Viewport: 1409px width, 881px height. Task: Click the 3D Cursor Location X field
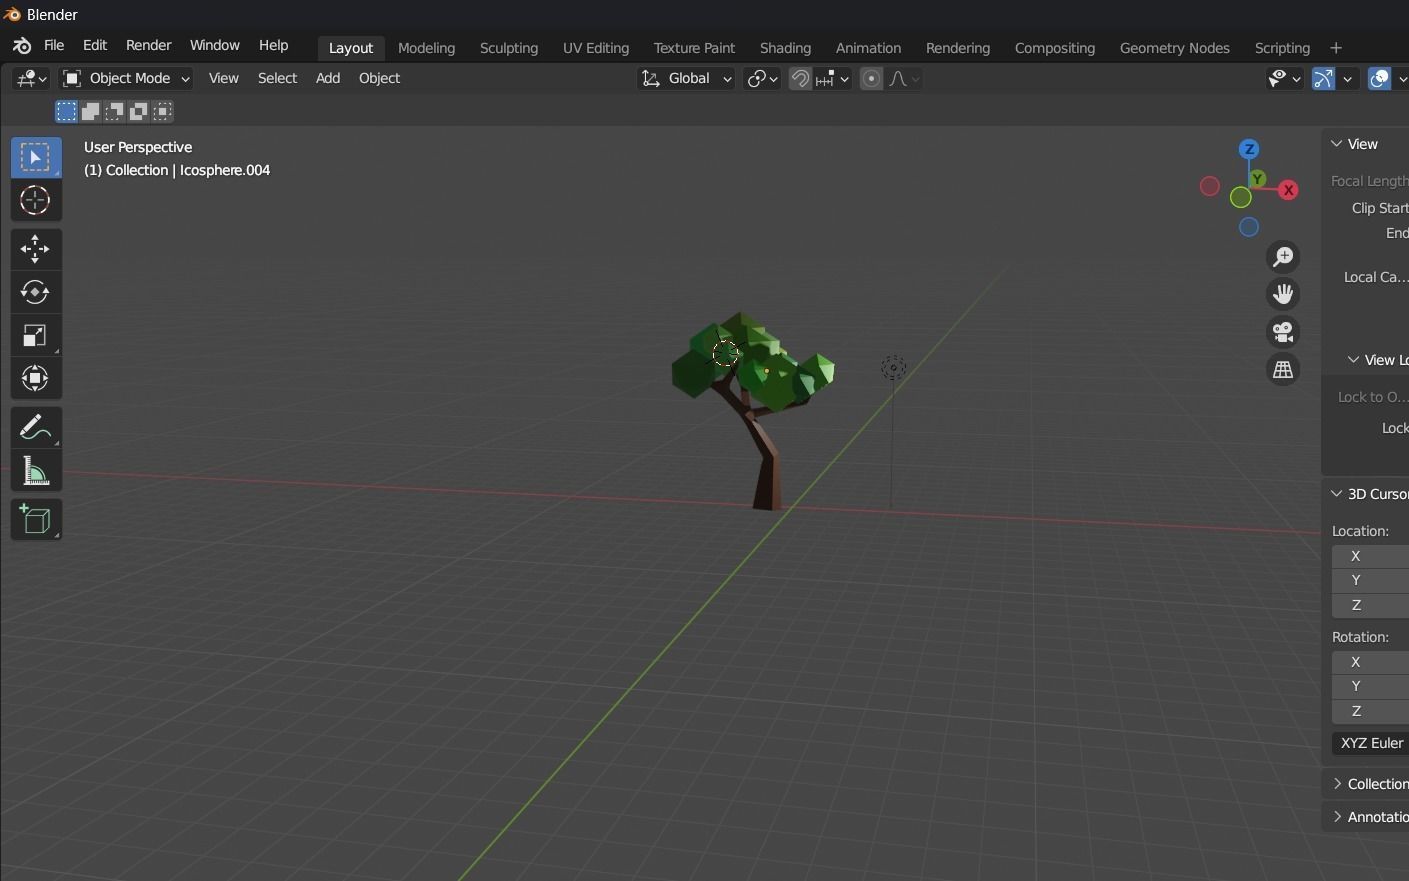coord(1370,557)
